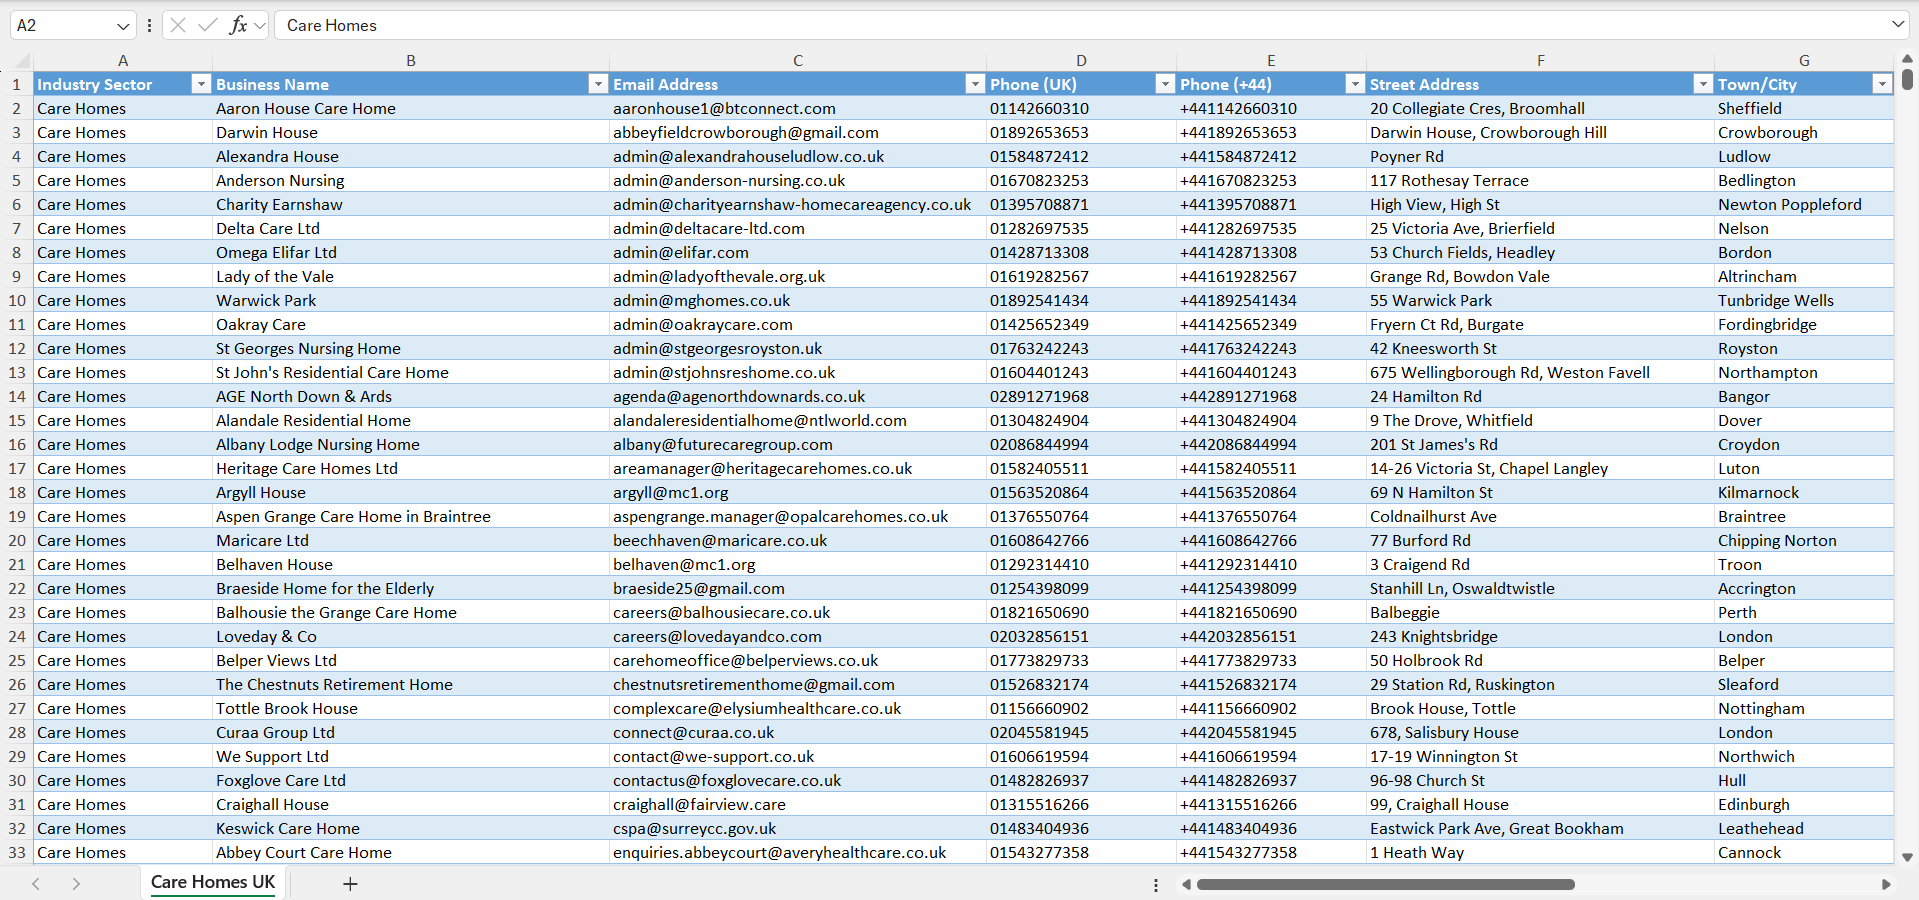Open the Name Box dropdown arrow

[x=123, y=26]
